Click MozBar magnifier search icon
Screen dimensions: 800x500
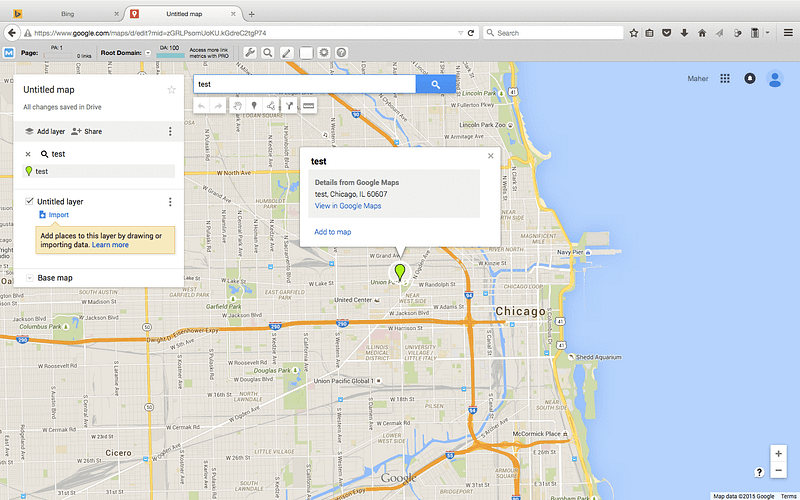pos(268,53)
